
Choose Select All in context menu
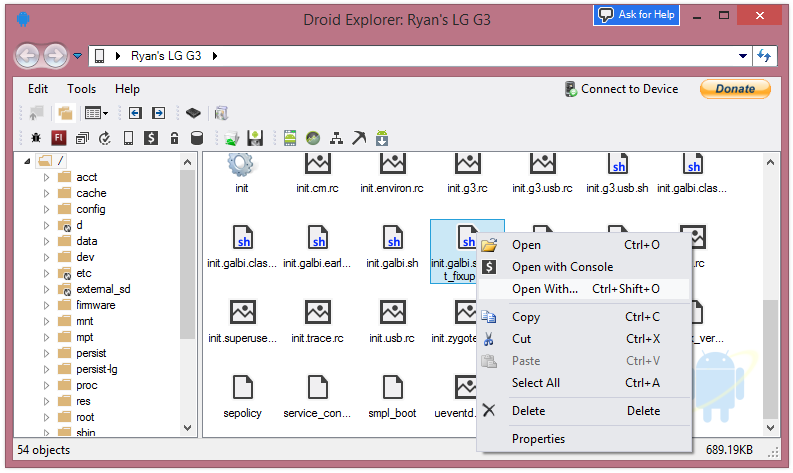tap(584, 383)
